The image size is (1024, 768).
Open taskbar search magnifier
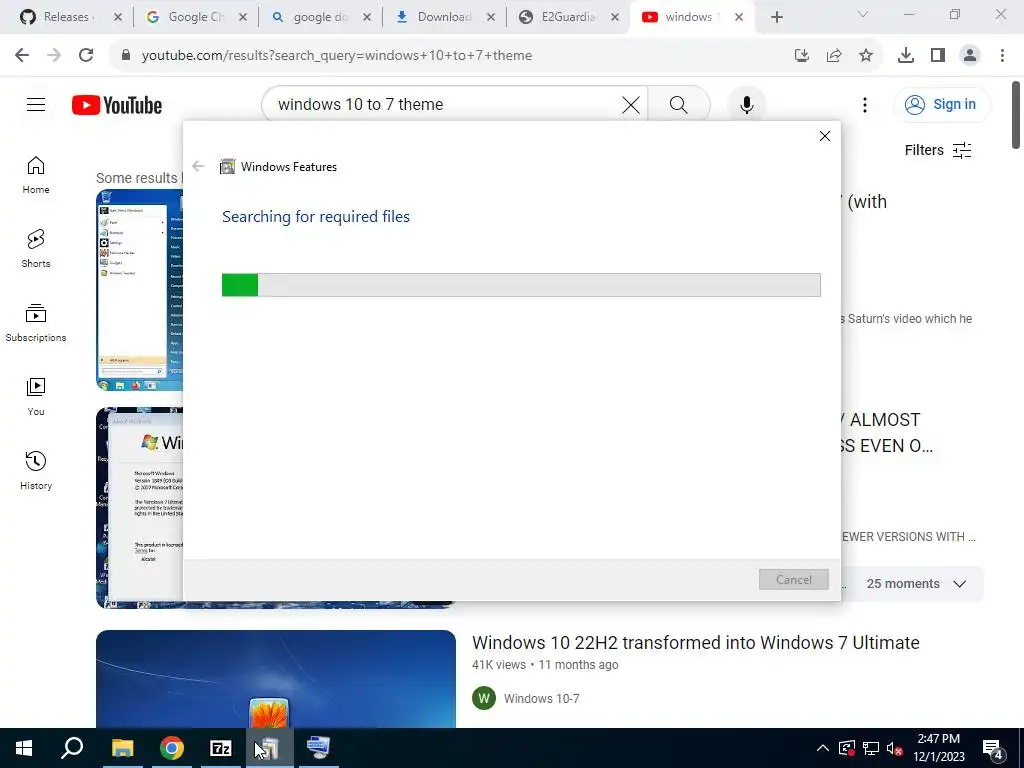(72, 748)
